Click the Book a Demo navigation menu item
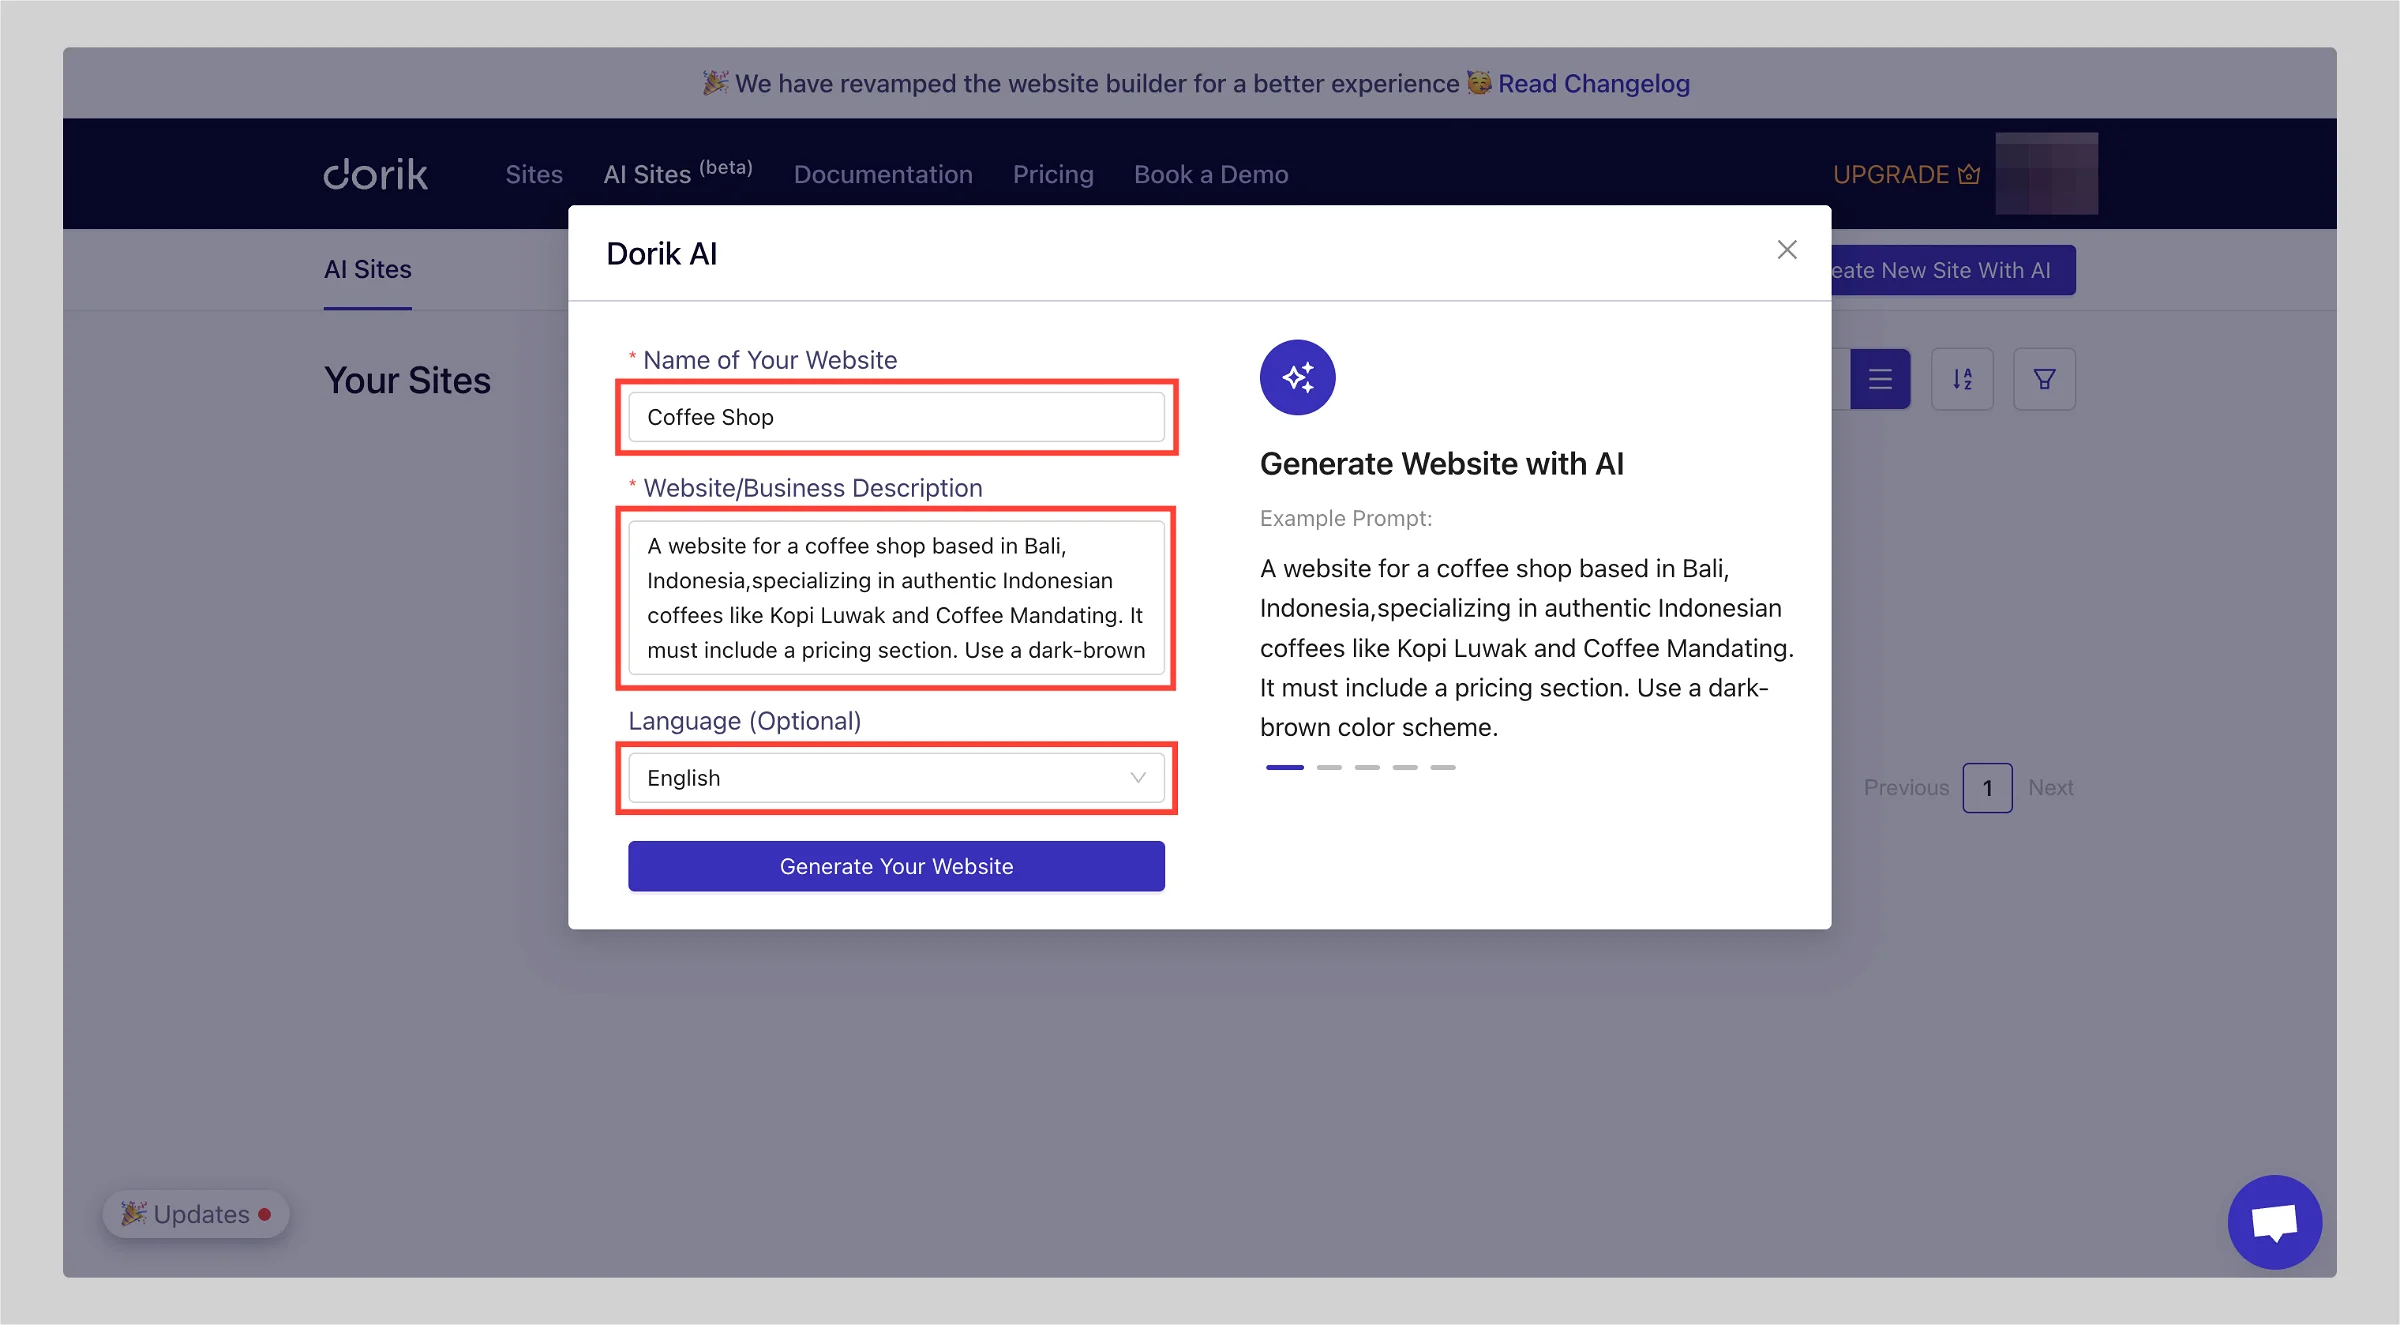The width and height of the screenshot is (2400, 1325). tap(1211, 173)
